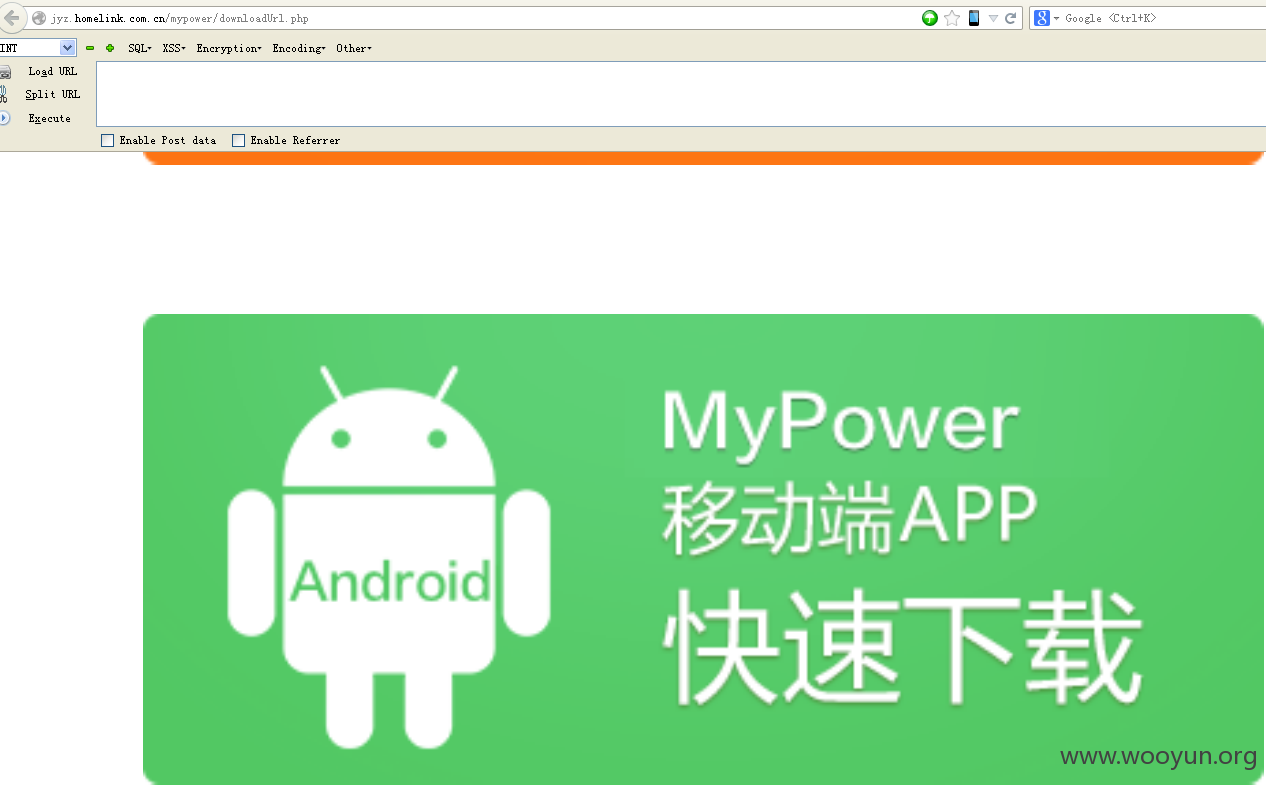This screenshot has width=1266, height=785.
Task: Click the Execute button
Action: (50, 118)
